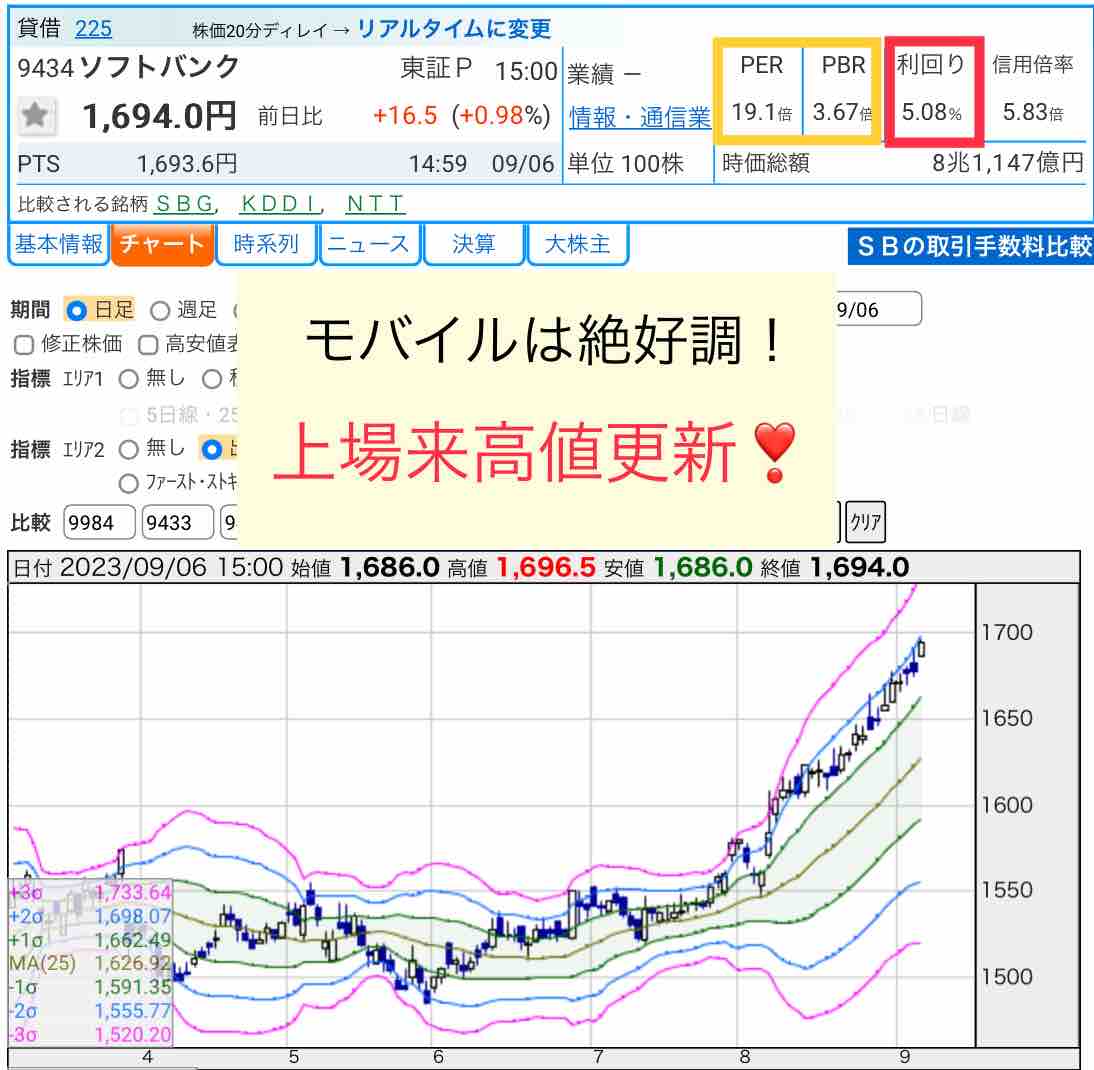Click the 高値 1,696.5 value in chart header
The height and width of the screenshot is (1070, 1094).
[546, 568]
